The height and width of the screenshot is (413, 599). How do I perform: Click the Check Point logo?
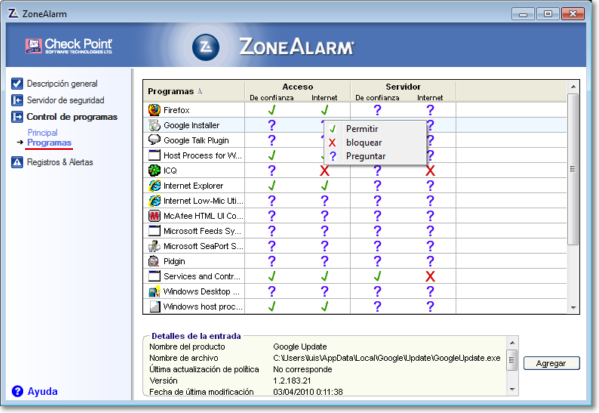(x=69, y=46)
